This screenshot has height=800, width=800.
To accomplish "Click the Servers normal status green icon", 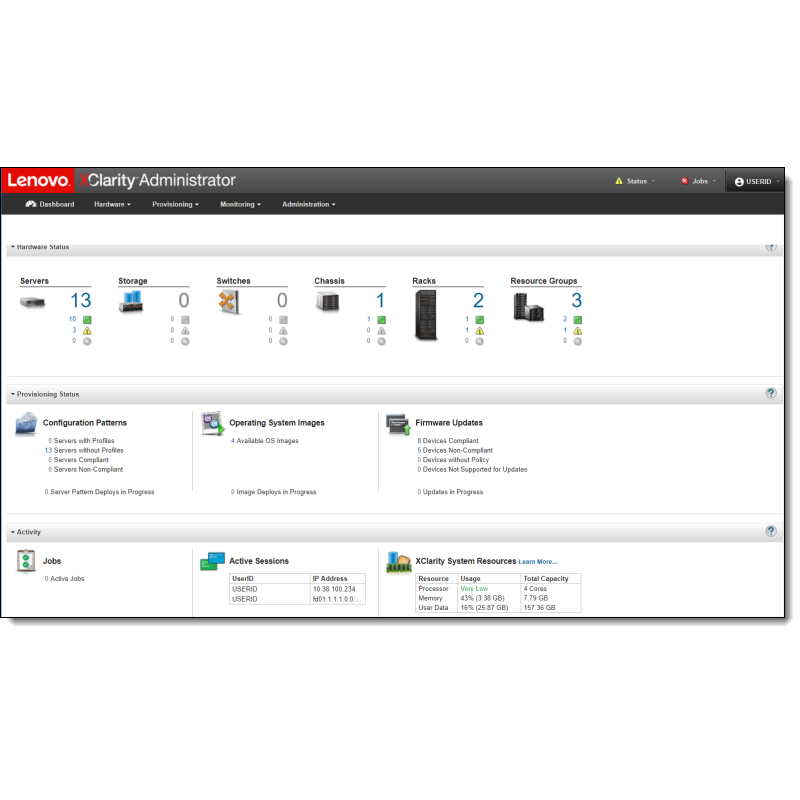I will pyautogui.click(x=87, y=320).
